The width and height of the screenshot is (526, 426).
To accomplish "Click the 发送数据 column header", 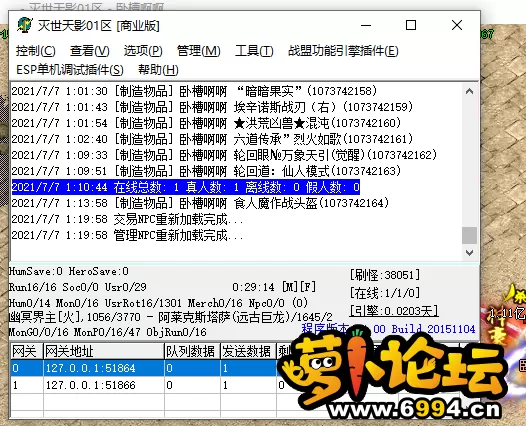I will pyautogui.click(x=248, y=351).
